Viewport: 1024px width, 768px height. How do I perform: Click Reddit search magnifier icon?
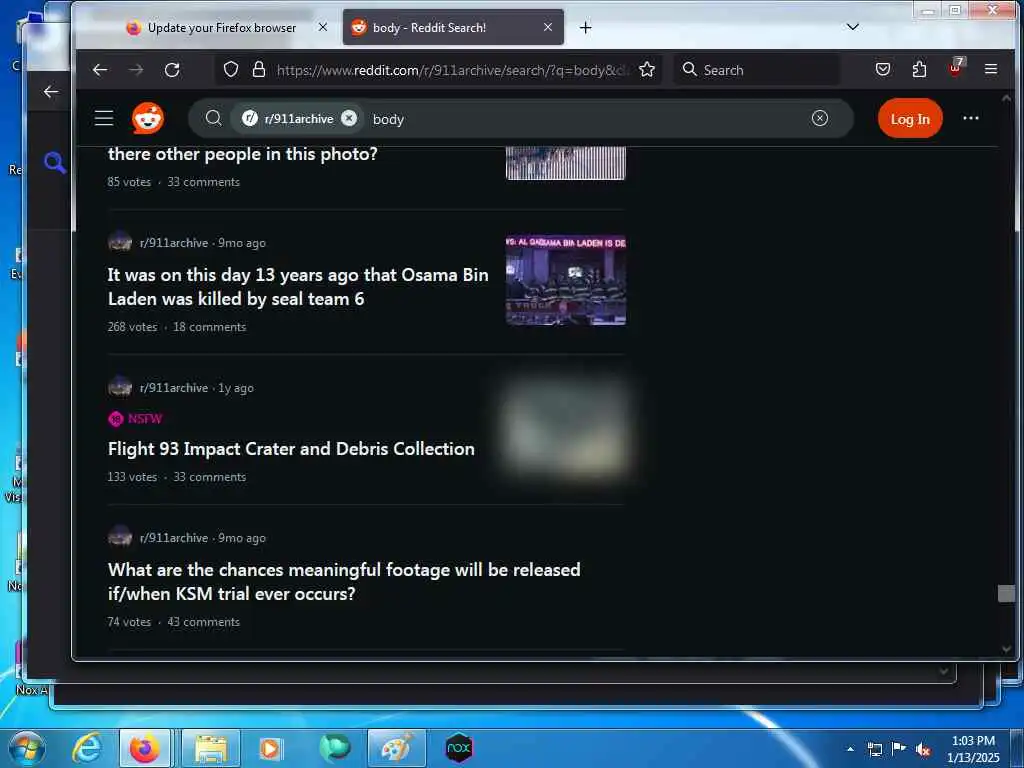point(213,118)
